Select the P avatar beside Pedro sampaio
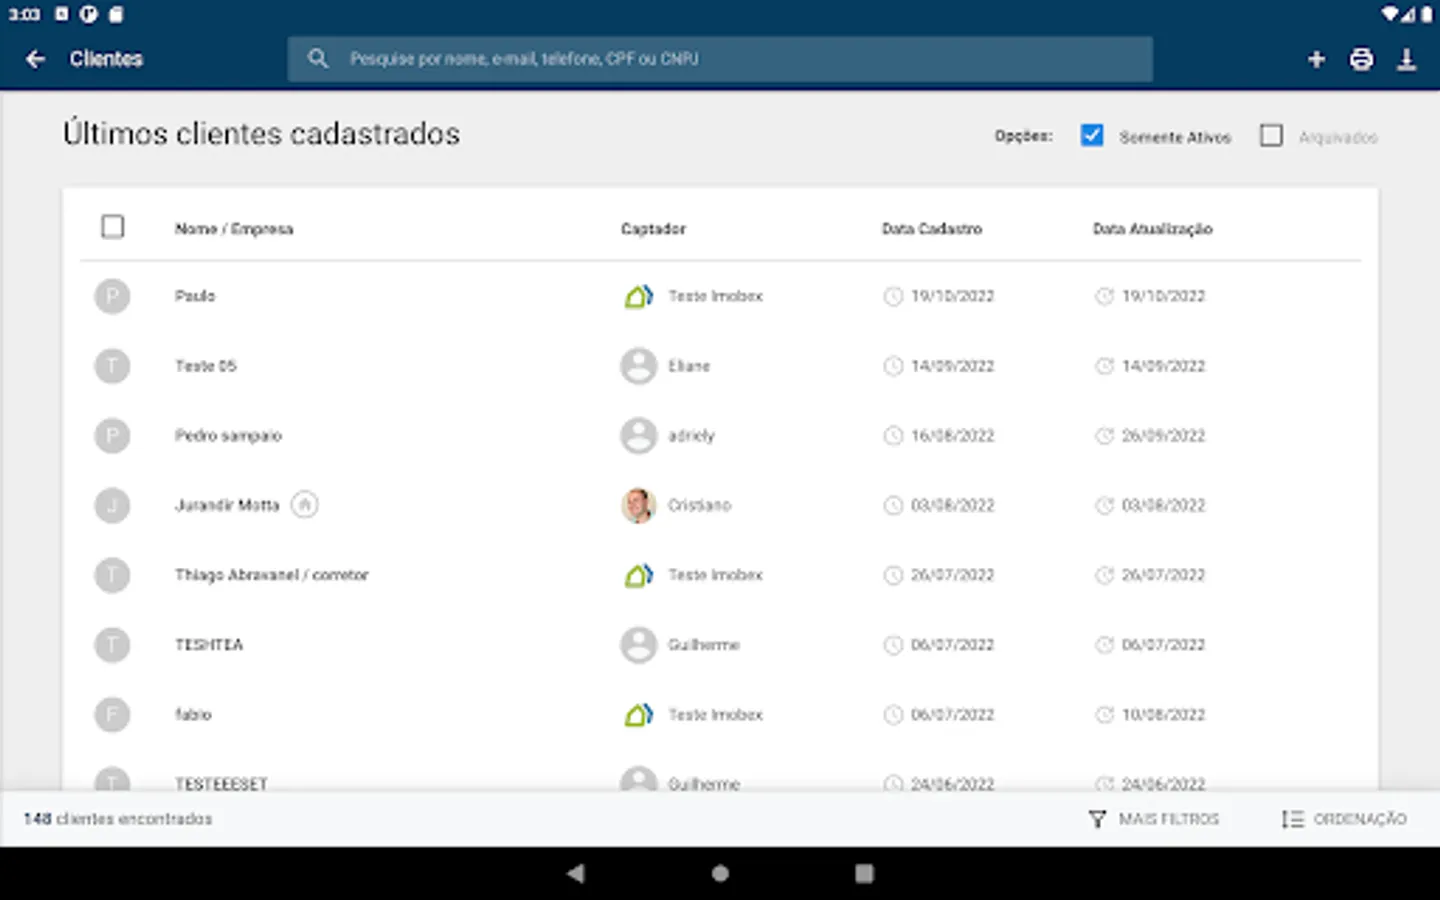1440x900 pixels. (112, 436)
